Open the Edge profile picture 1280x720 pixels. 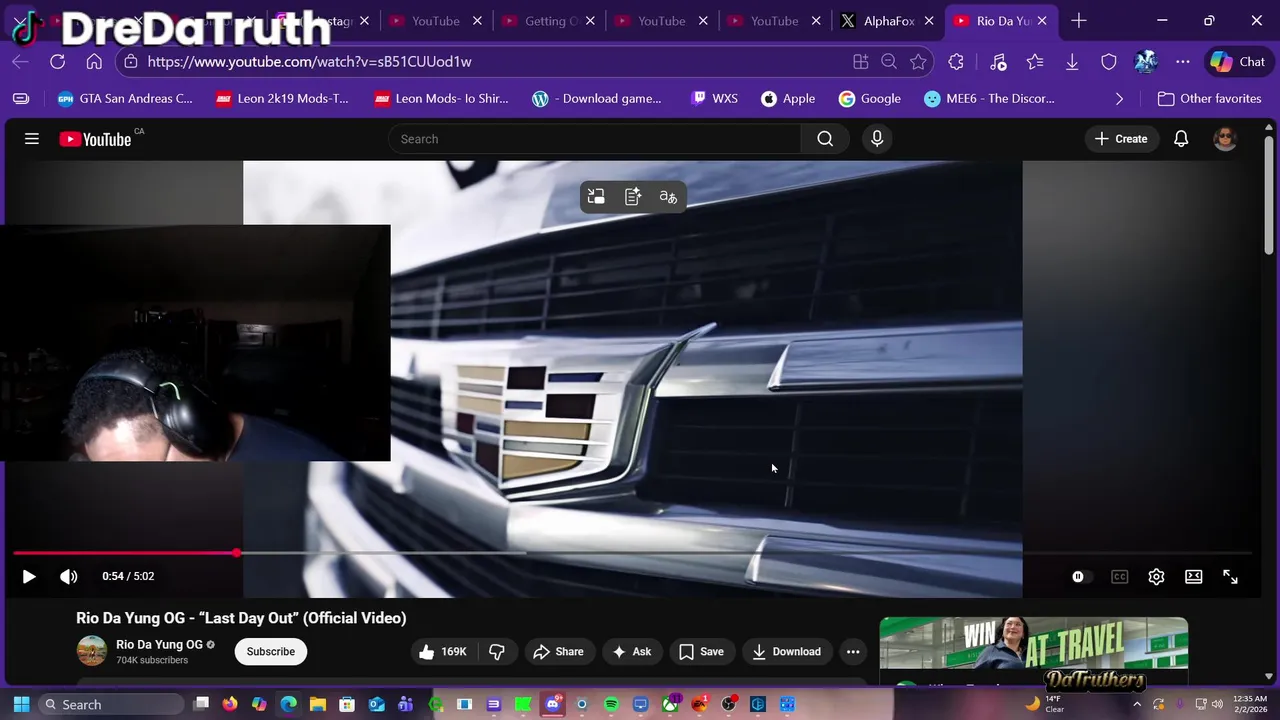pos(1146,62)
